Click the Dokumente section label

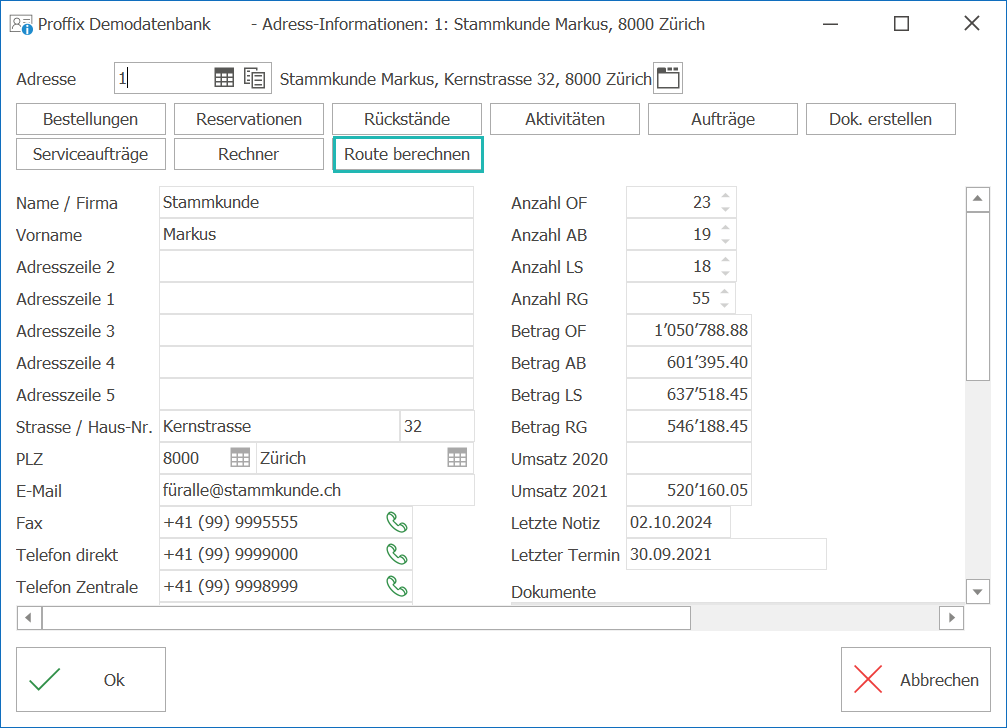554,592
